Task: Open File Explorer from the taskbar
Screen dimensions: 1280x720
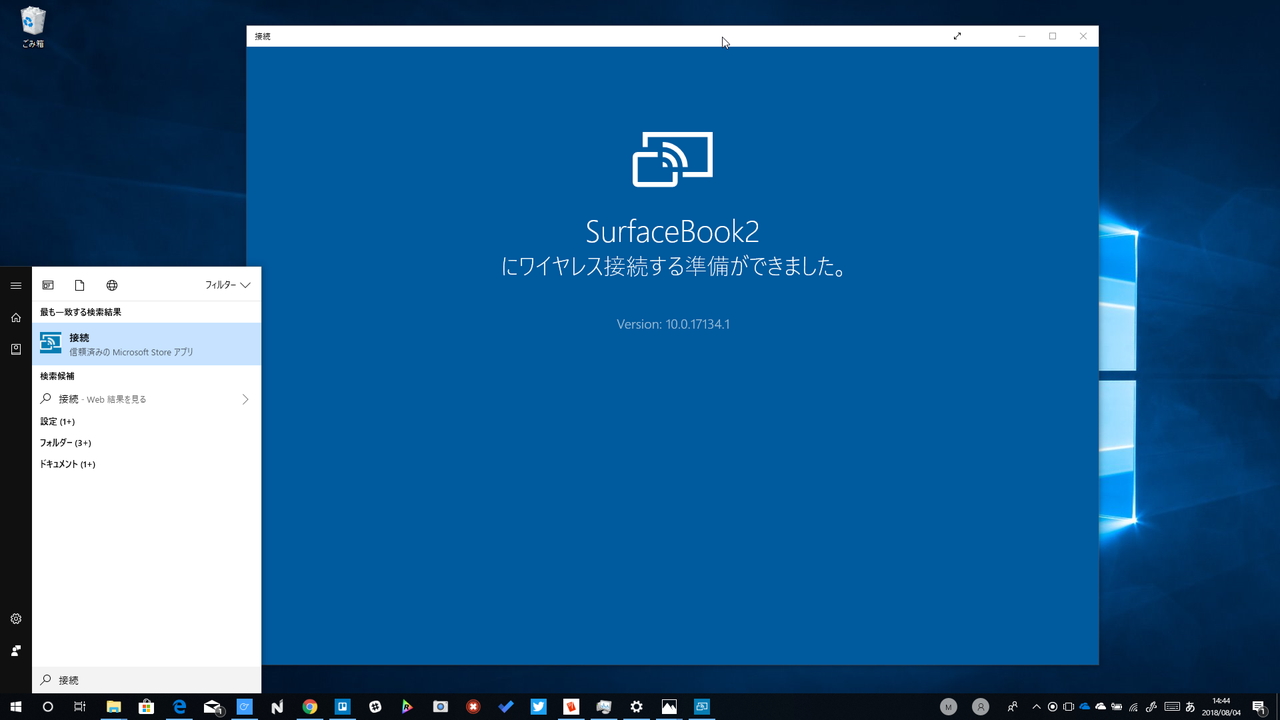Action: point(114,707)
